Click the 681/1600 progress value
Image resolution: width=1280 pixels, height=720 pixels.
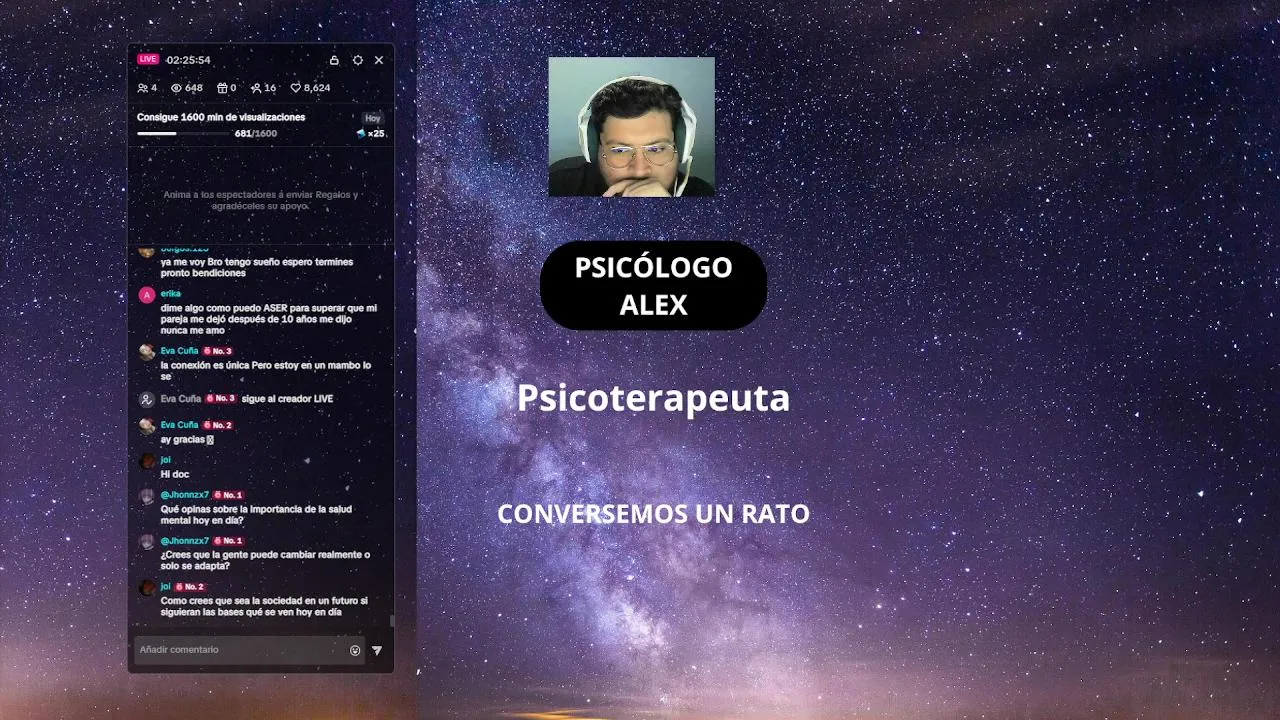tap(256, 133)
